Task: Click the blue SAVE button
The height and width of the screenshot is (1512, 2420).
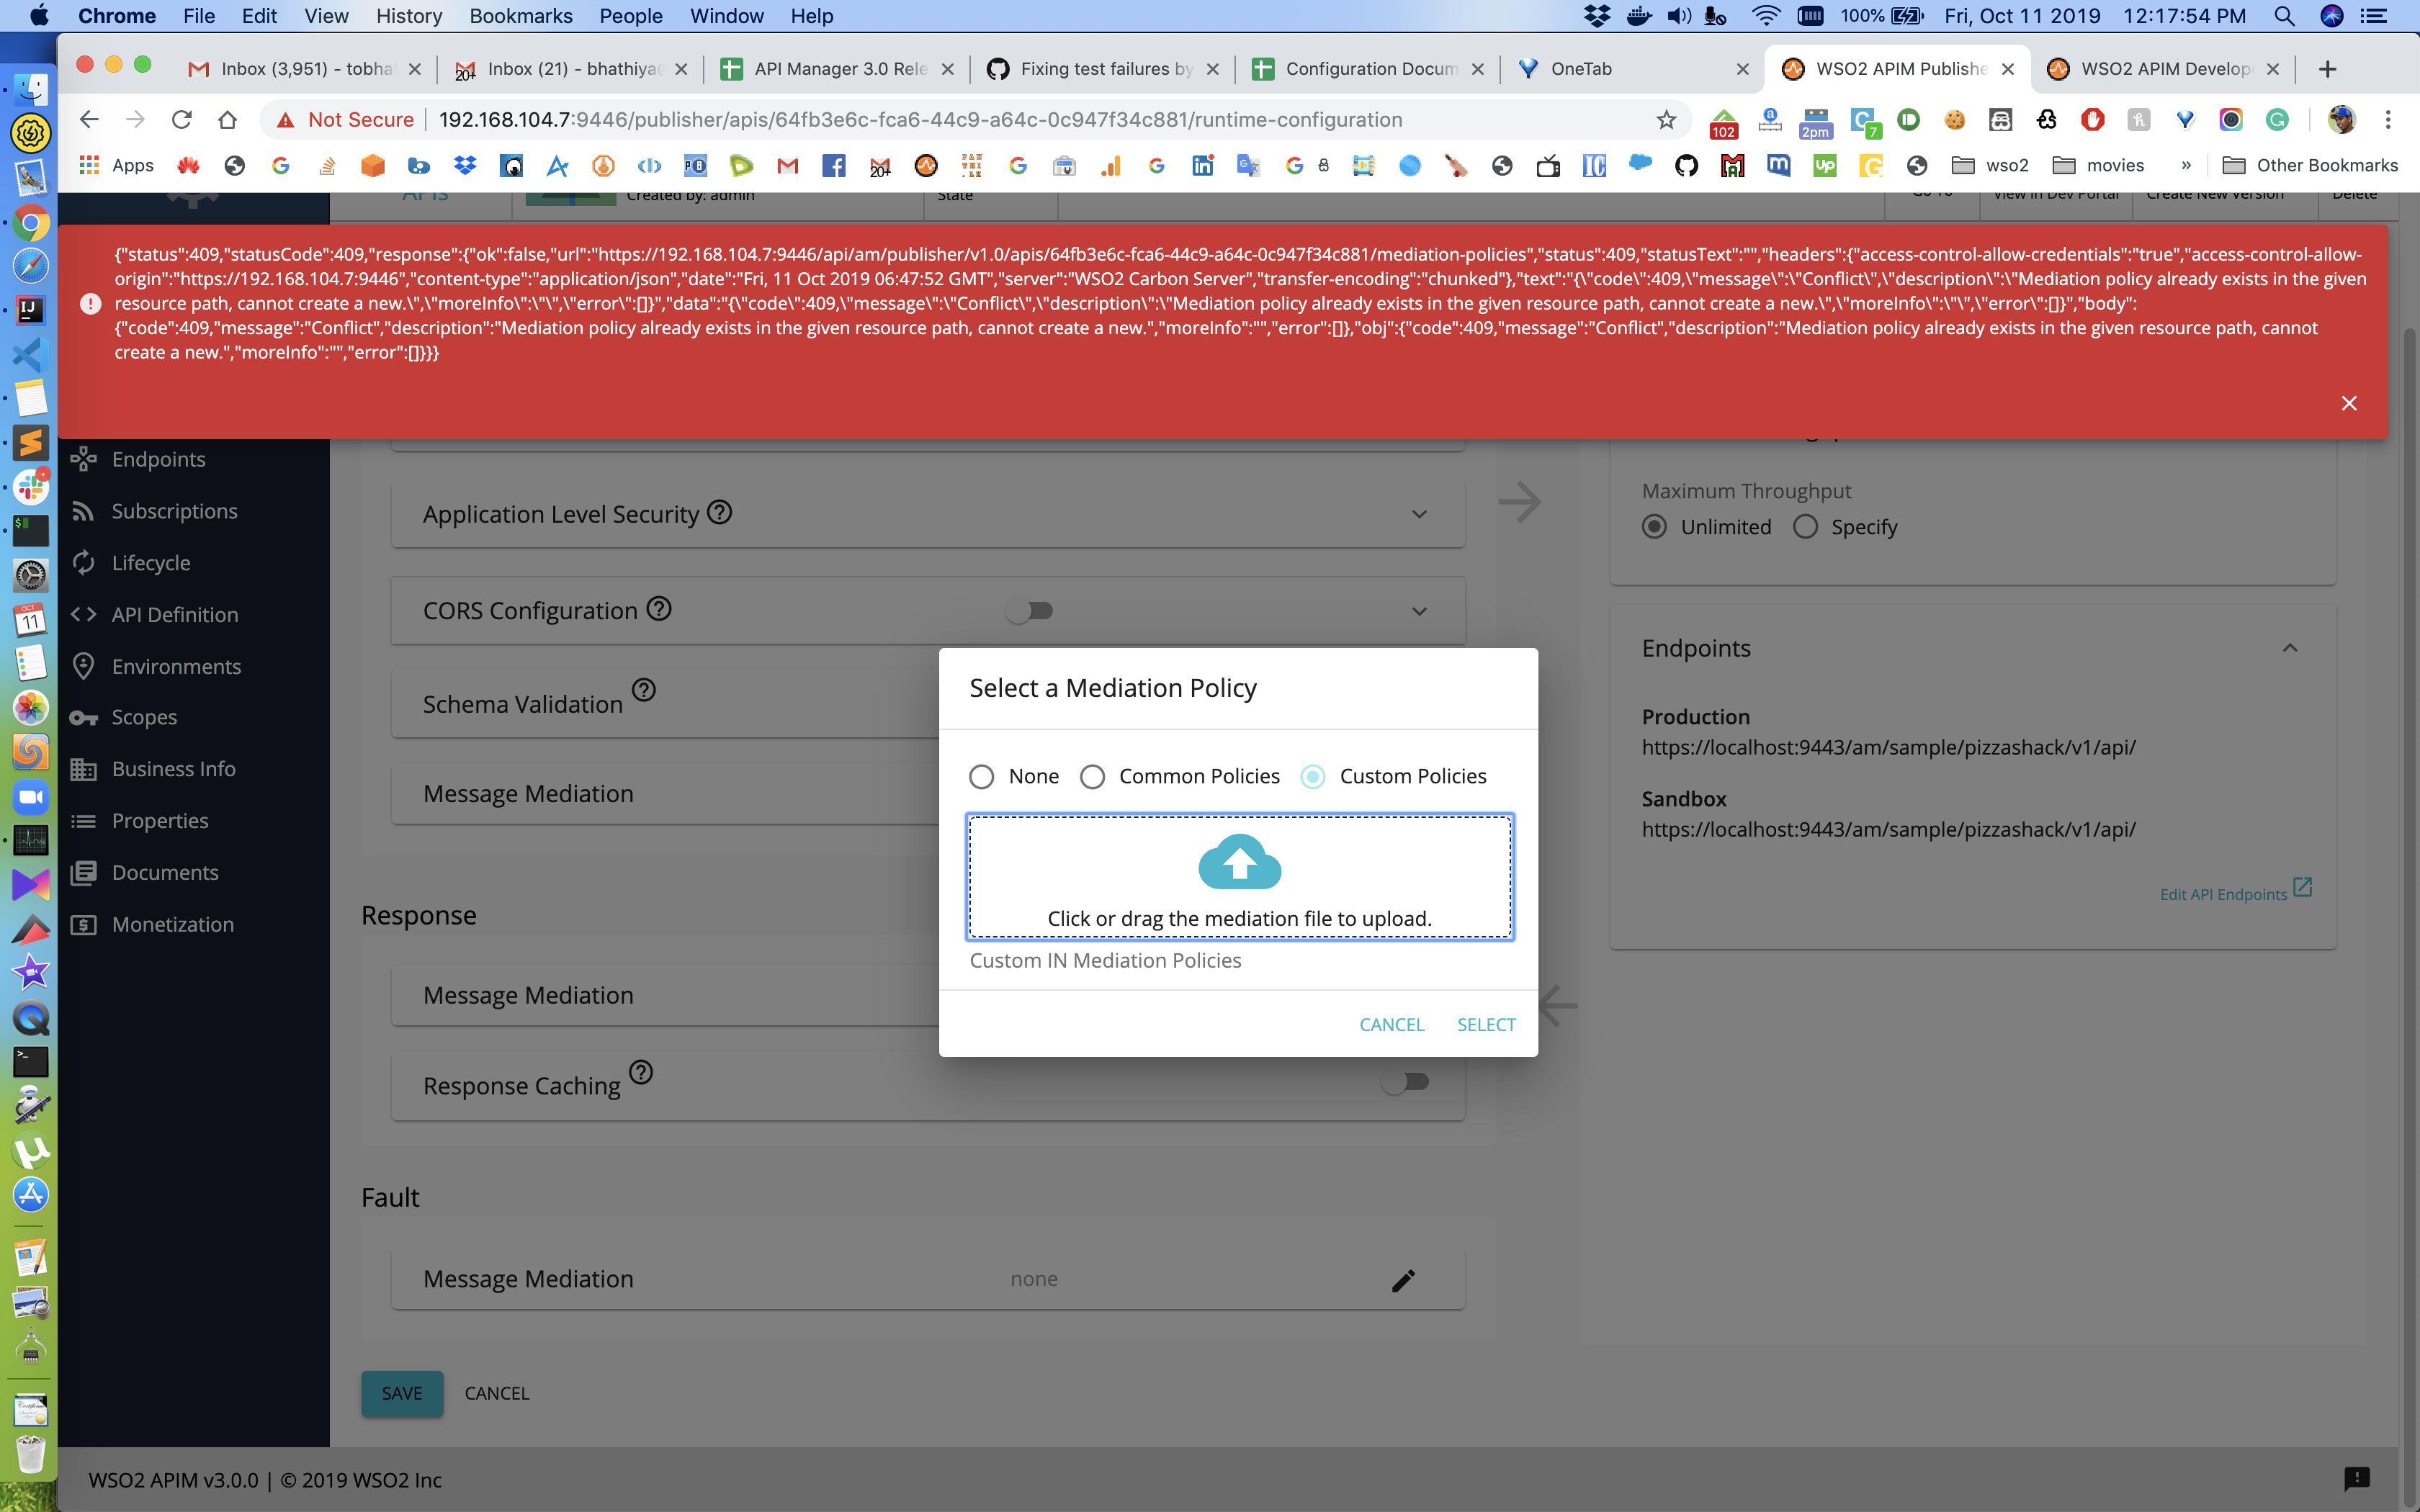Action: (402, 1393)
